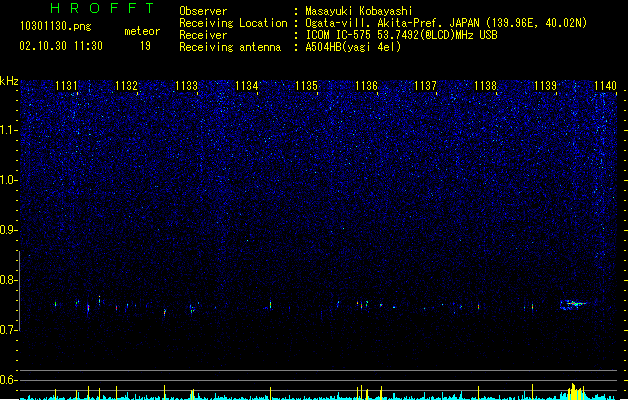Click the Receiving antenna field label
Viewport: 629px width, 400px height.
[x=230, y=47]
